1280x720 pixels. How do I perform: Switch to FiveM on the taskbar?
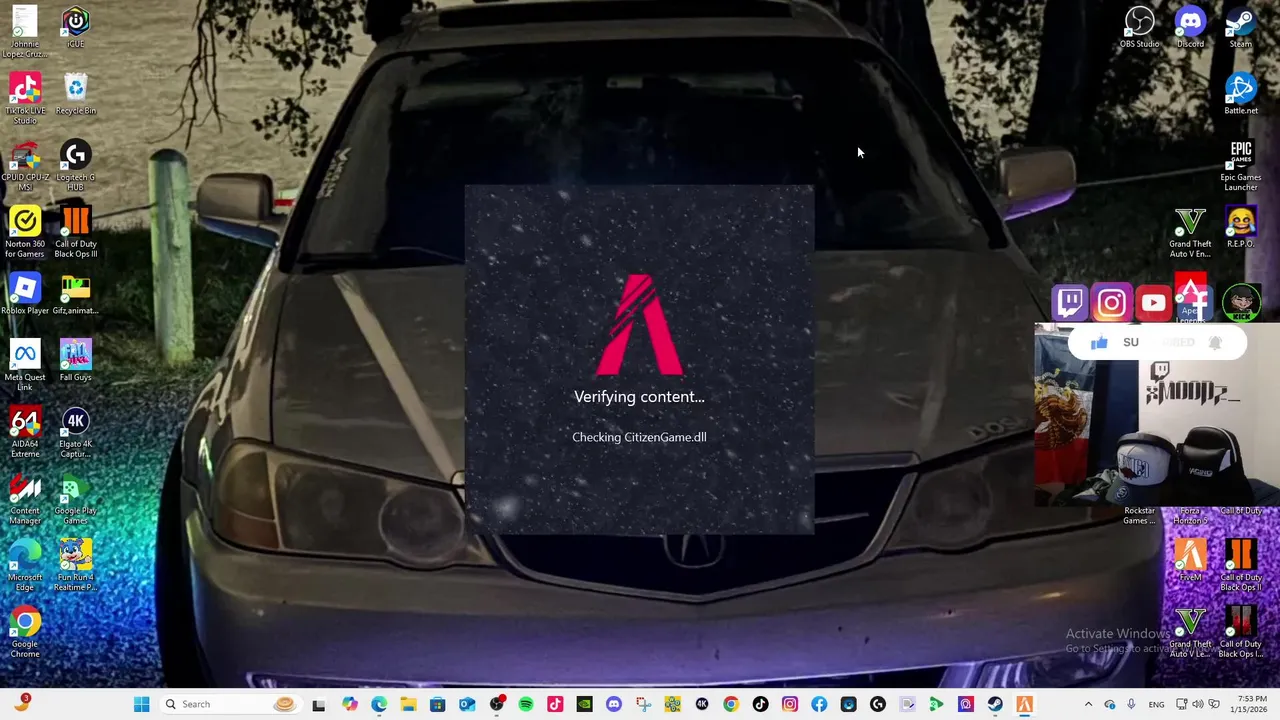[x=1025, y=704]
